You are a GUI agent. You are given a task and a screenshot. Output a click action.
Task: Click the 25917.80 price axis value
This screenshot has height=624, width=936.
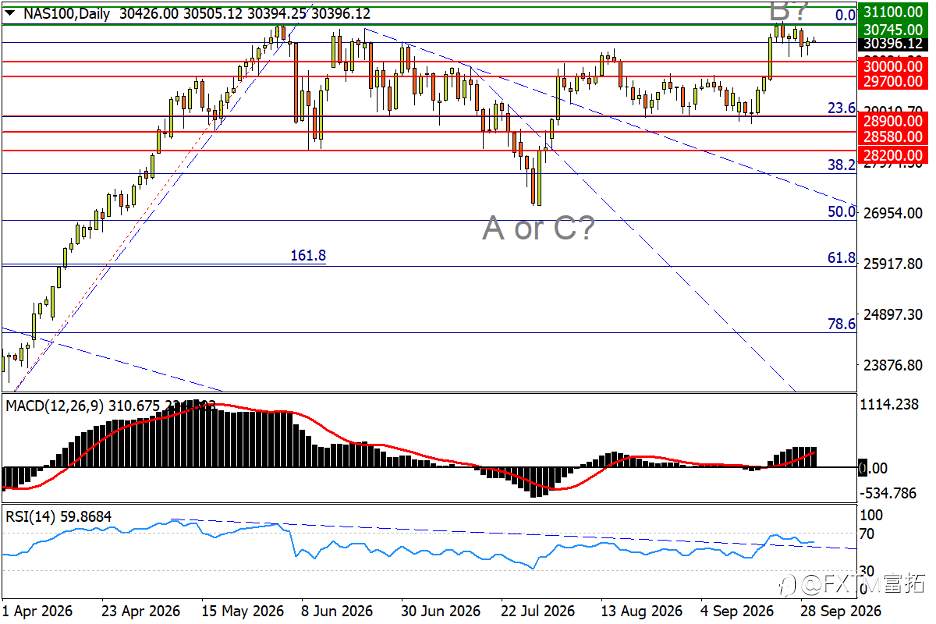[893, 264]
